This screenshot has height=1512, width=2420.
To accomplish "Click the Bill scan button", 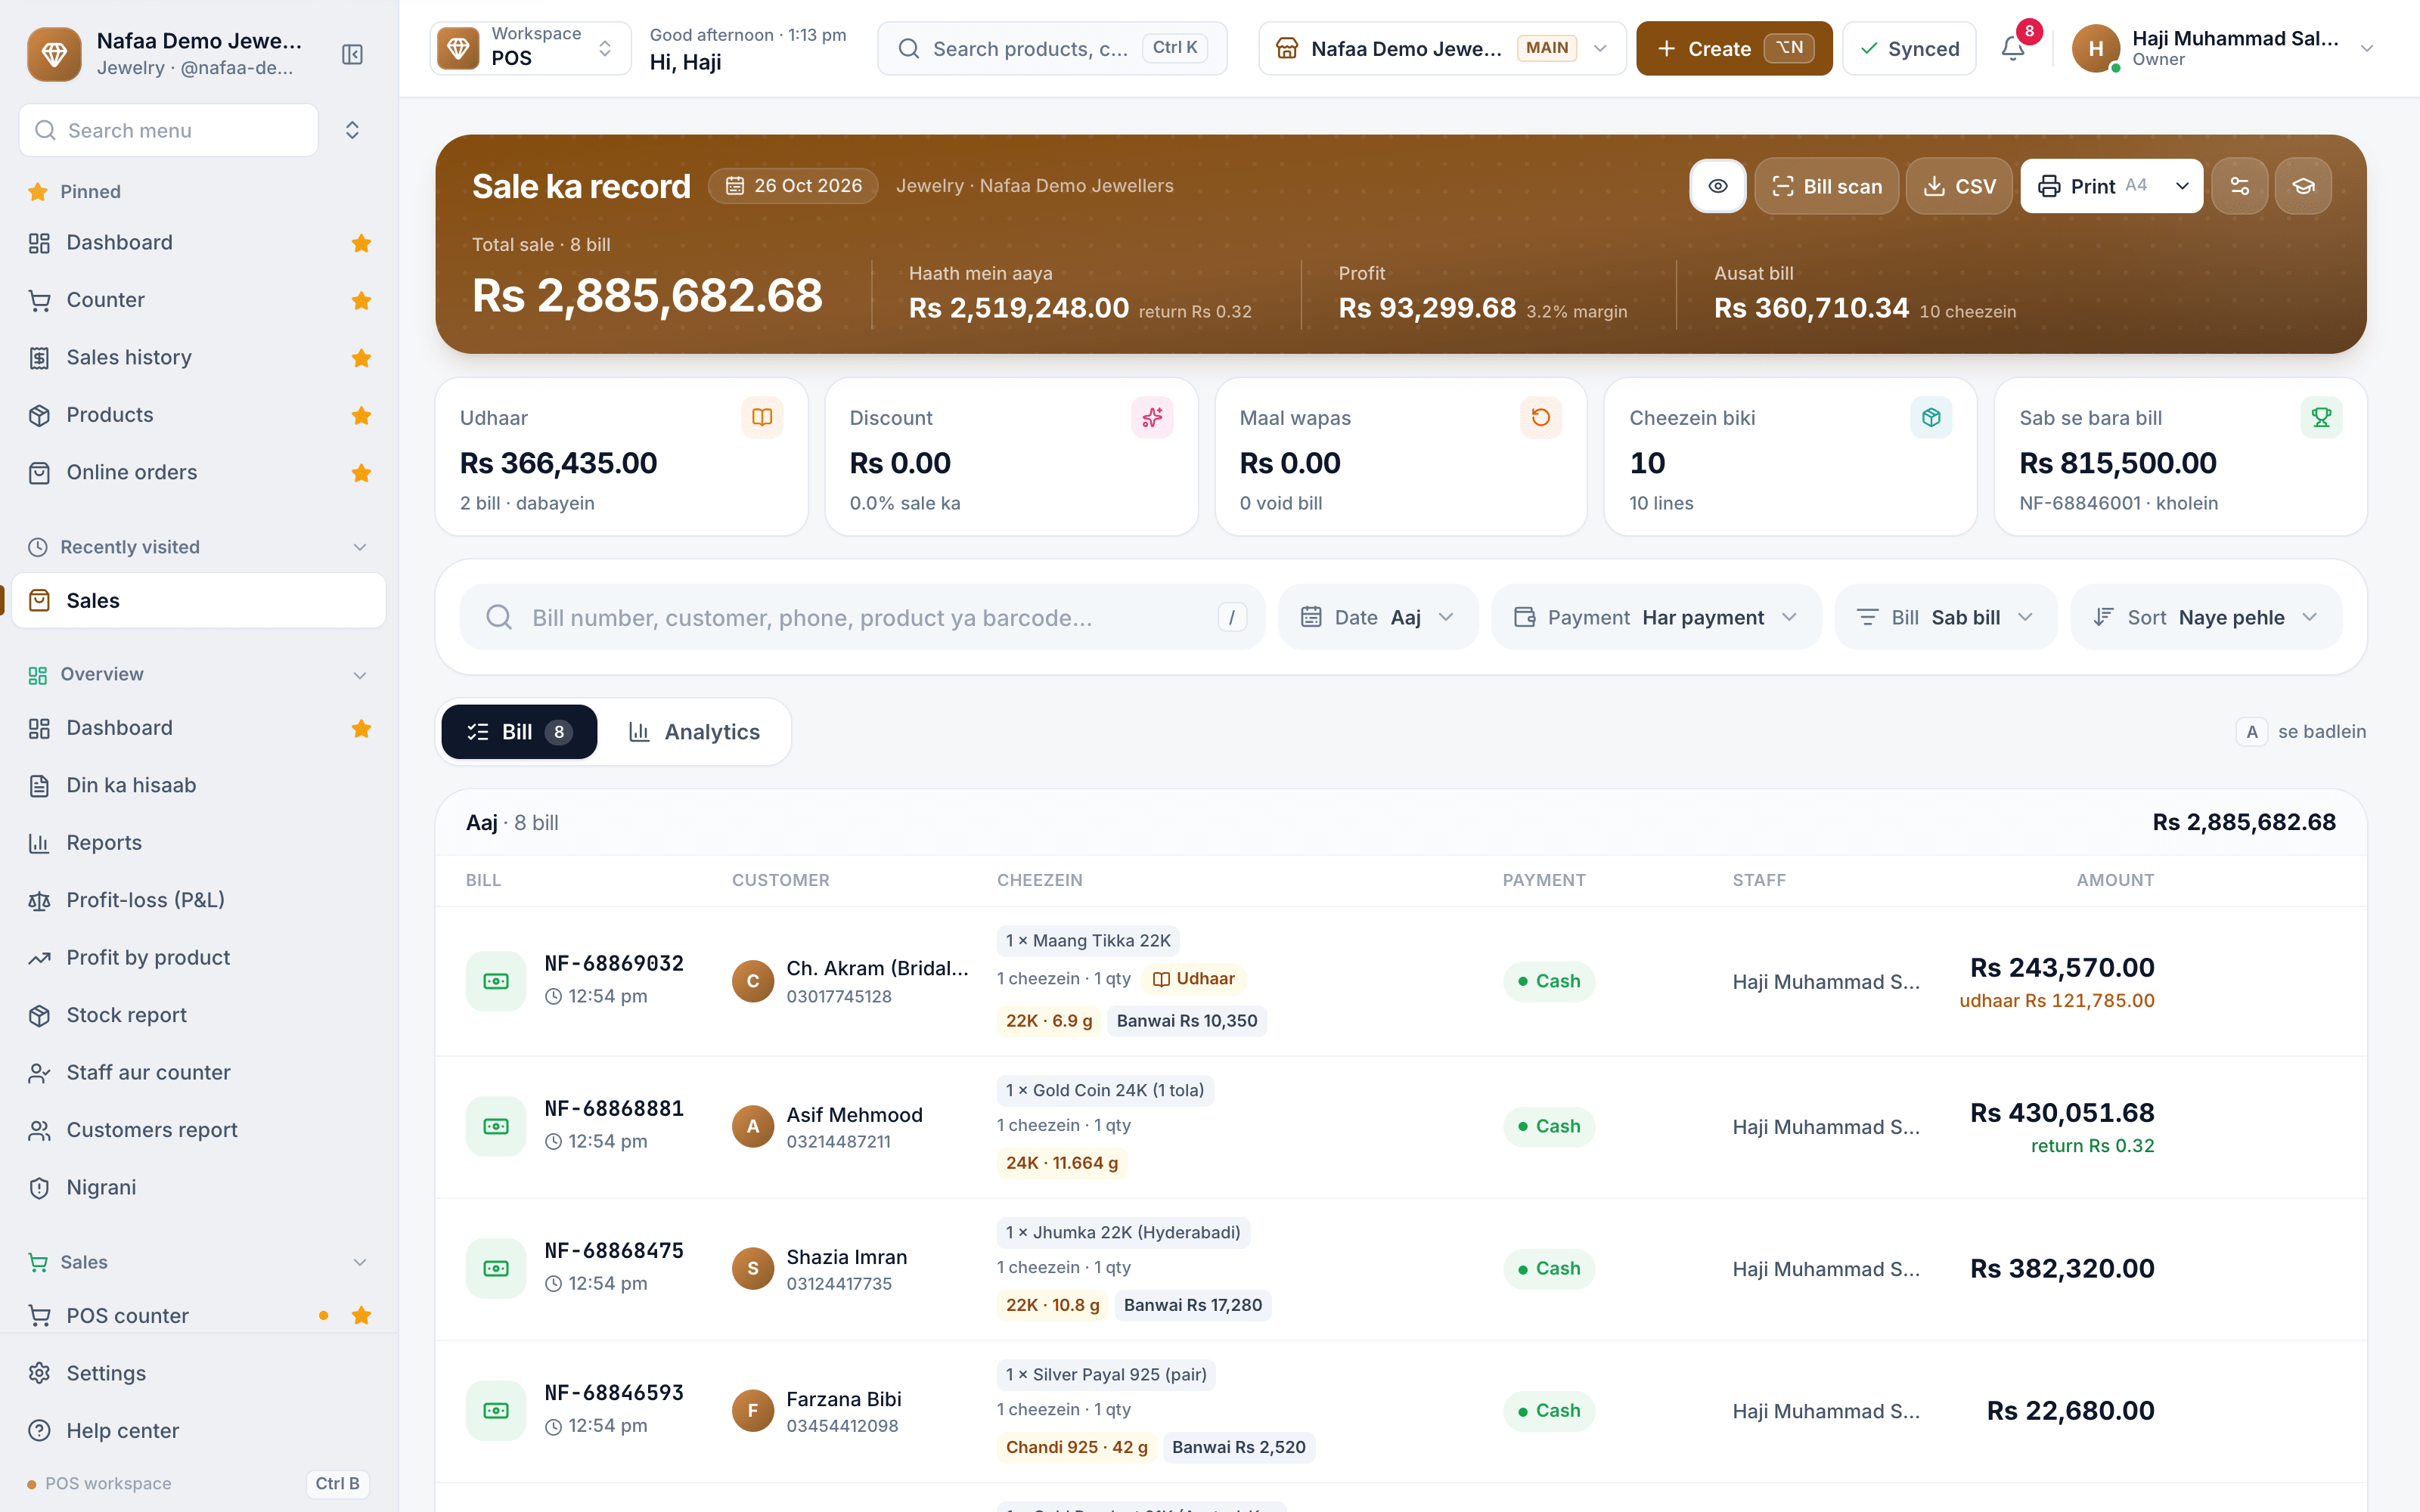I will 1826,186.
